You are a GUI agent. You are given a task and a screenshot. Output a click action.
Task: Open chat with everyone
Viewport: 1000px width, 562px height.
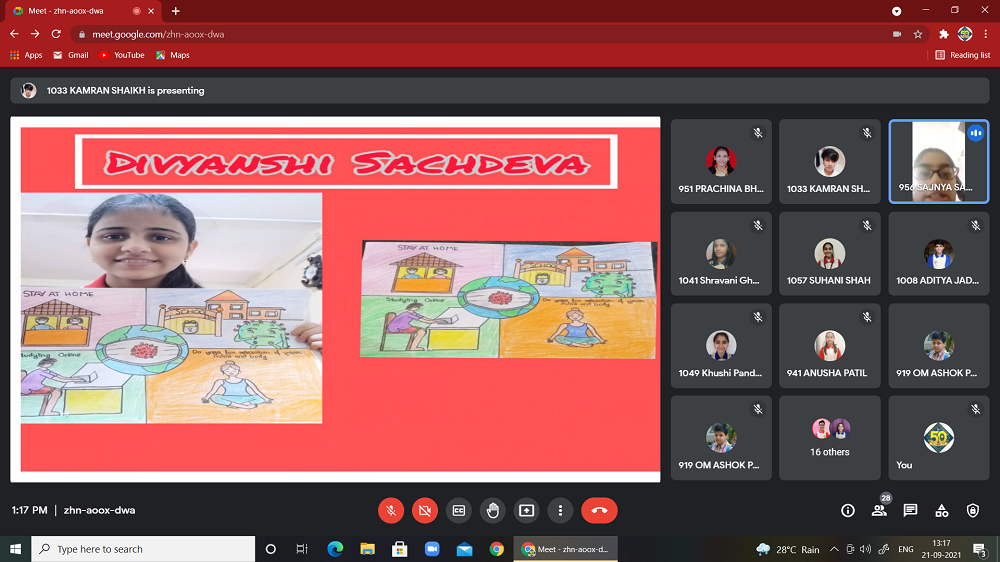[x=910, y=510]
